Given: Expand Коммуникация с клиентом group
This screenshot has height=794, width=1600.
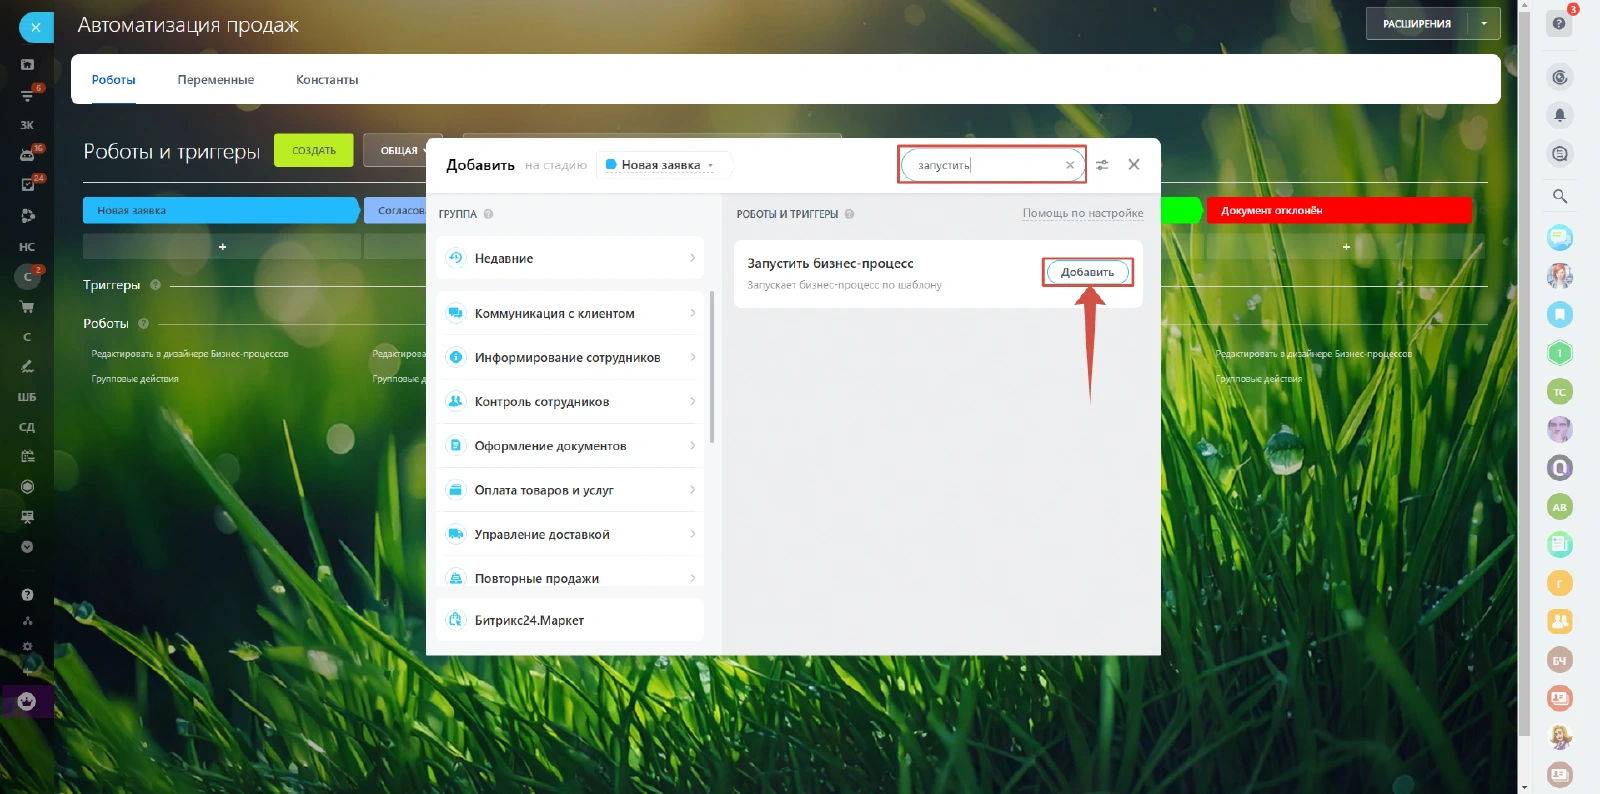Looking at the screenshot, I should click(x=569, y=313).
